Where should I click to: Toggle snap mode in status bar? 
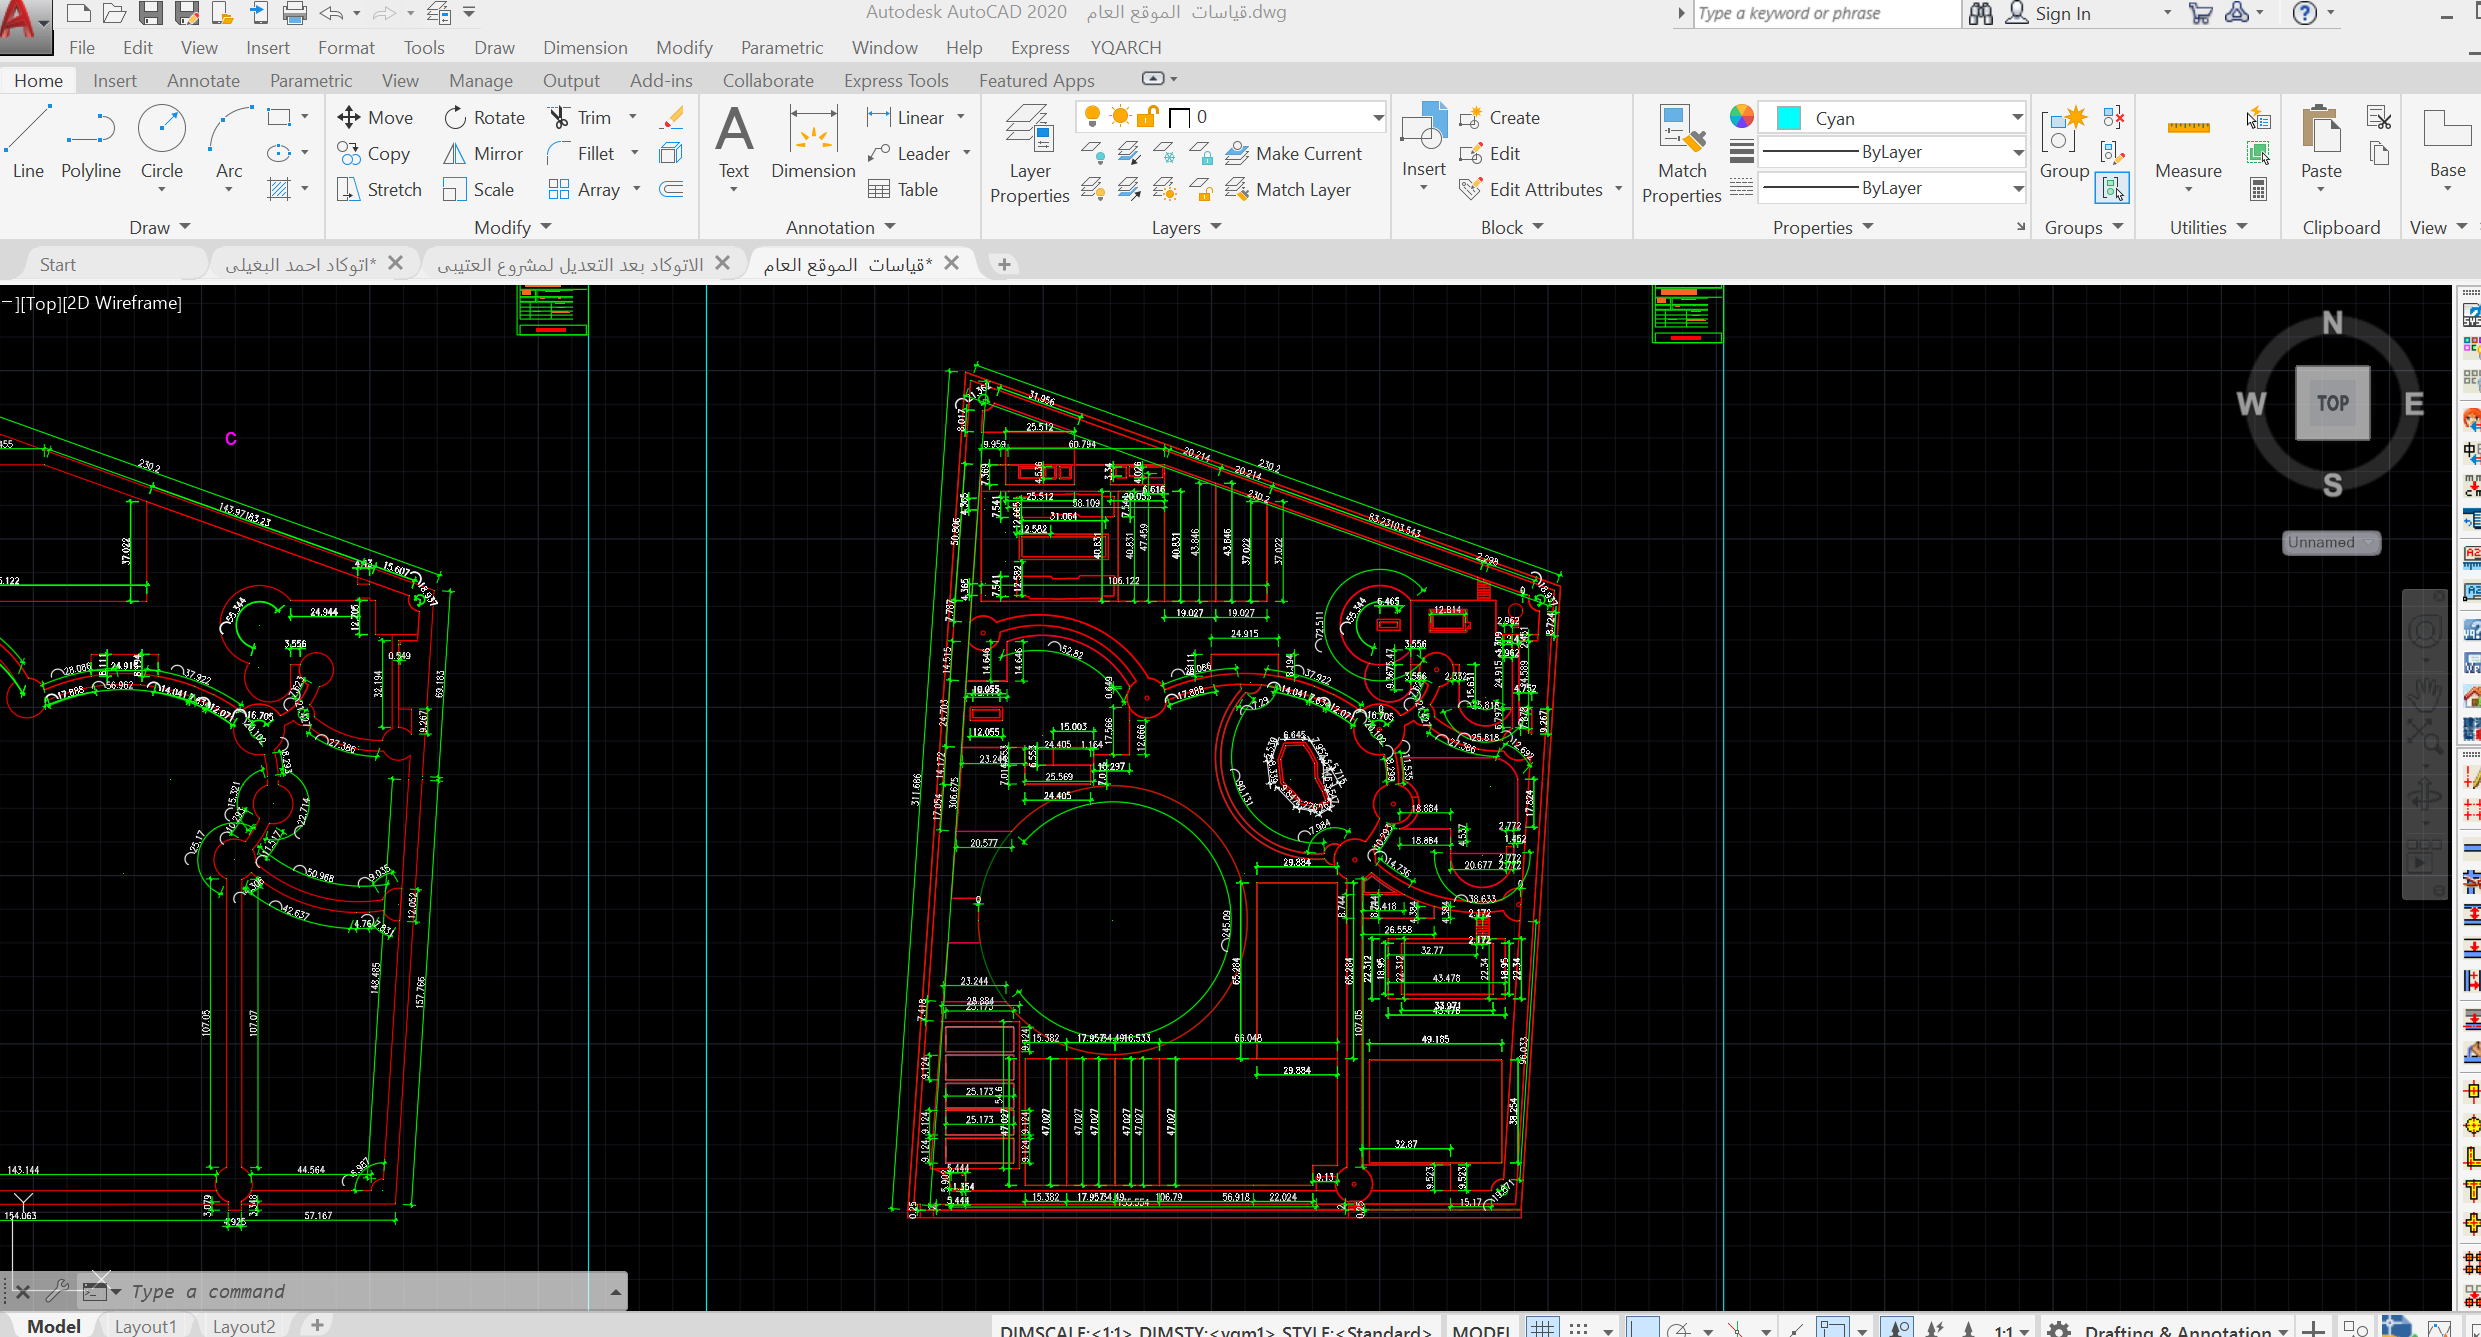click(1578, 1328)
